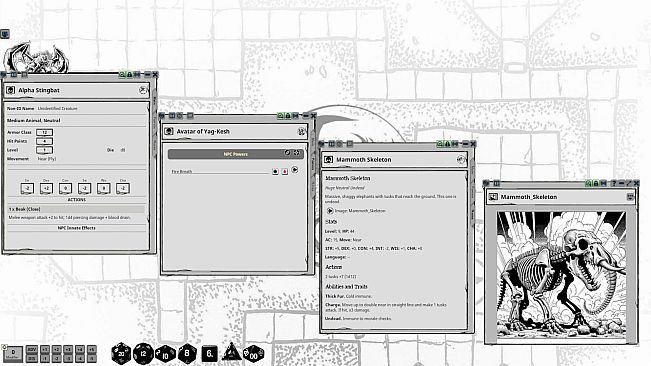Click the red icon on Fire Breath row
This screenshot has height=366, width=651.
click(x=285, y=171)
